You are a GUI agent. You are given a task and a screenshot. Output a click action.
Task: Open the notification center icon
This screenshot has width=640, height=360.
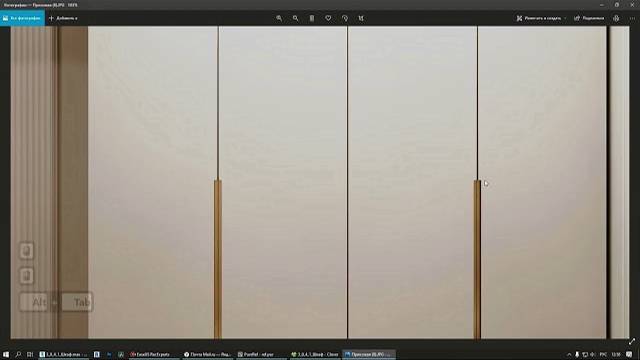pos(629,355)
